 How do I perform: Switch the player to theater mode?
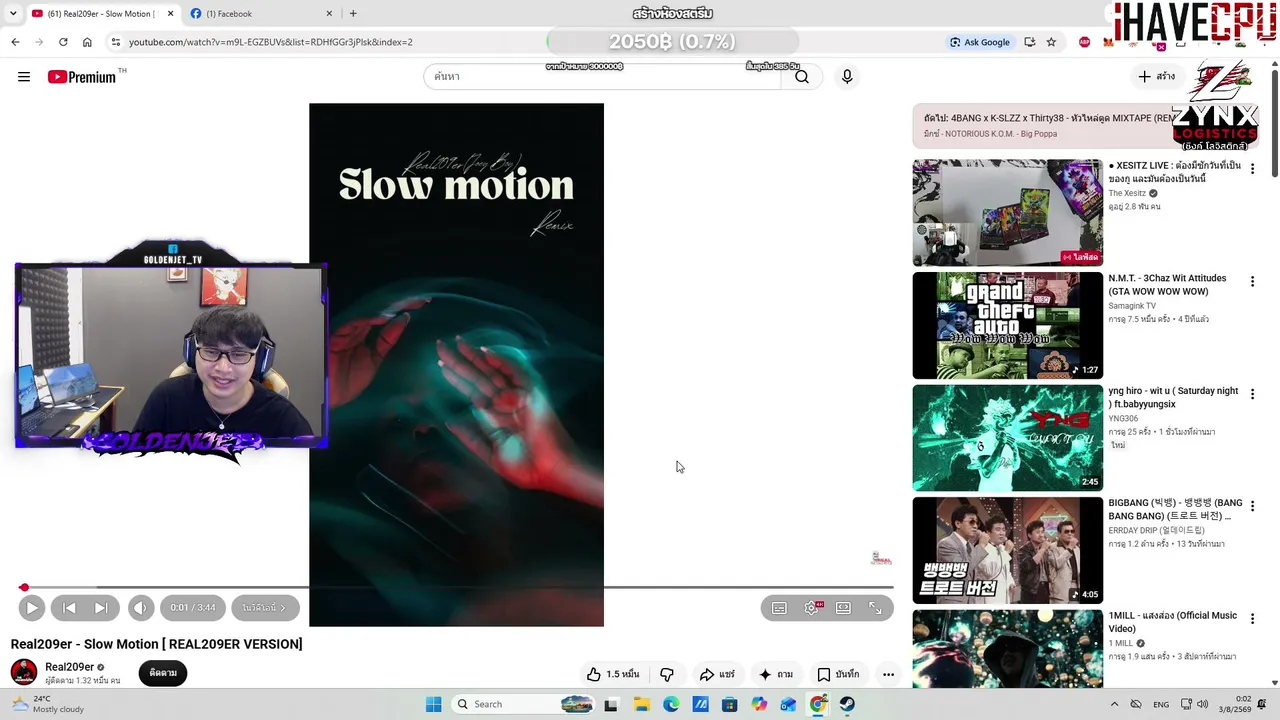click(x=843, y=608)
